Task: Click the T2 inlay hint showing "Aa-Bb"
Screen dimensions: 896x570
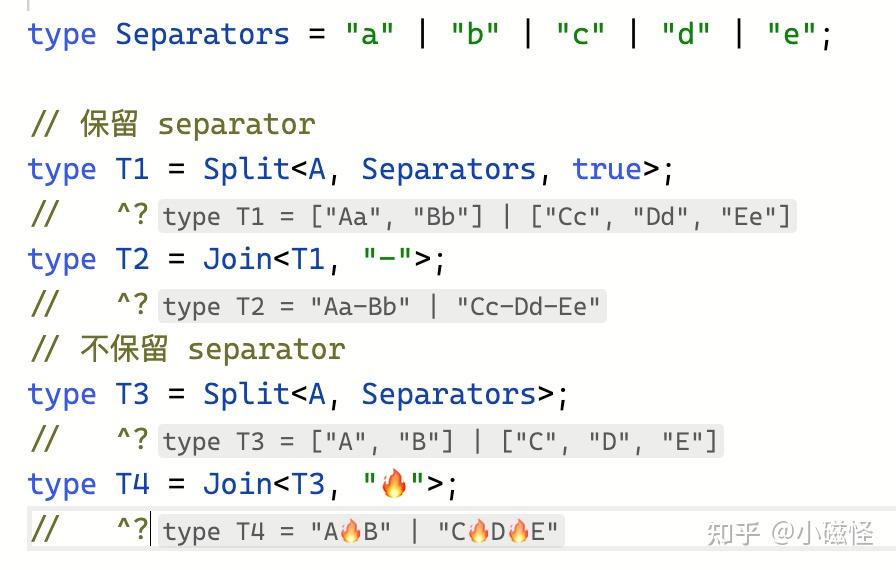Action: (383, 306)
